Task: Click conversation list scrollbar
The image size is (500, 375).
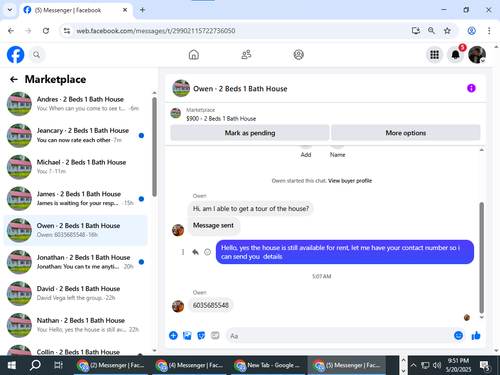Action: [154, 147]
